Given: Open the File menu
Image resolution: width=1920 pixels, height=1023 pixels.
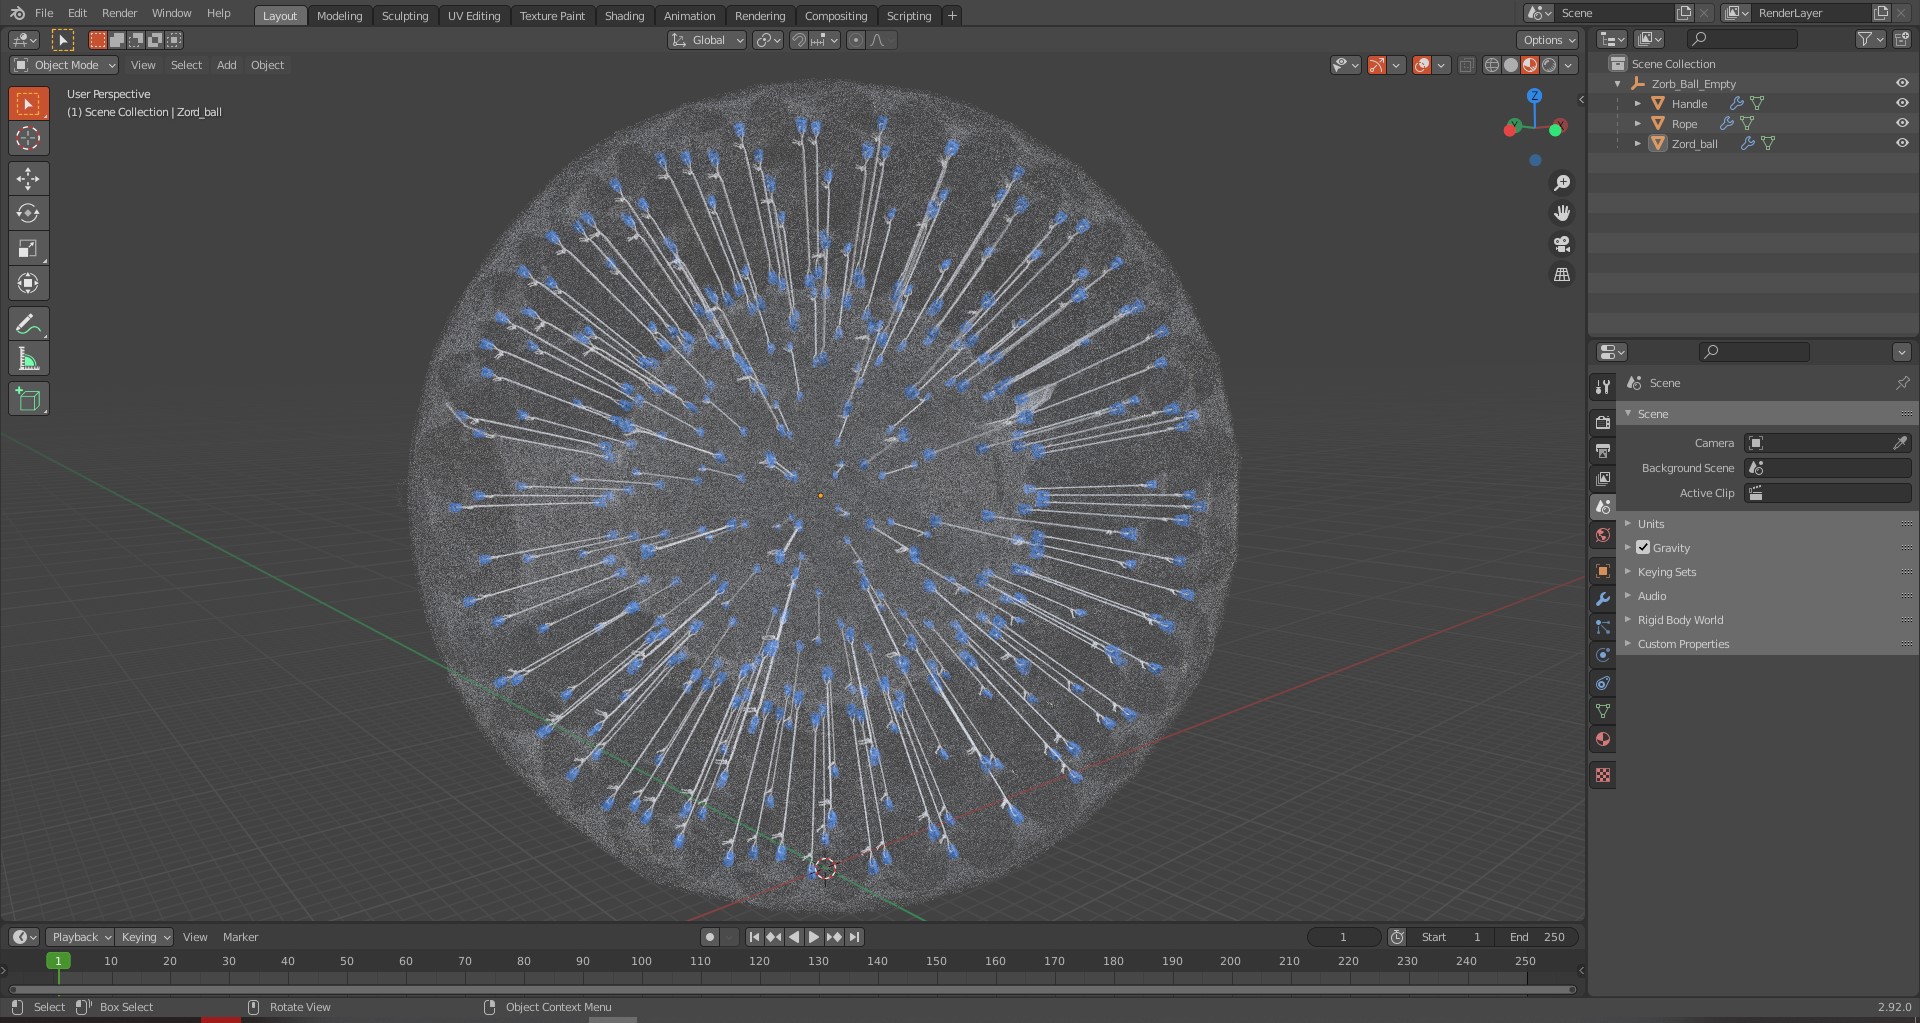Looking at the screenshot, I should [x=44, y=13].
